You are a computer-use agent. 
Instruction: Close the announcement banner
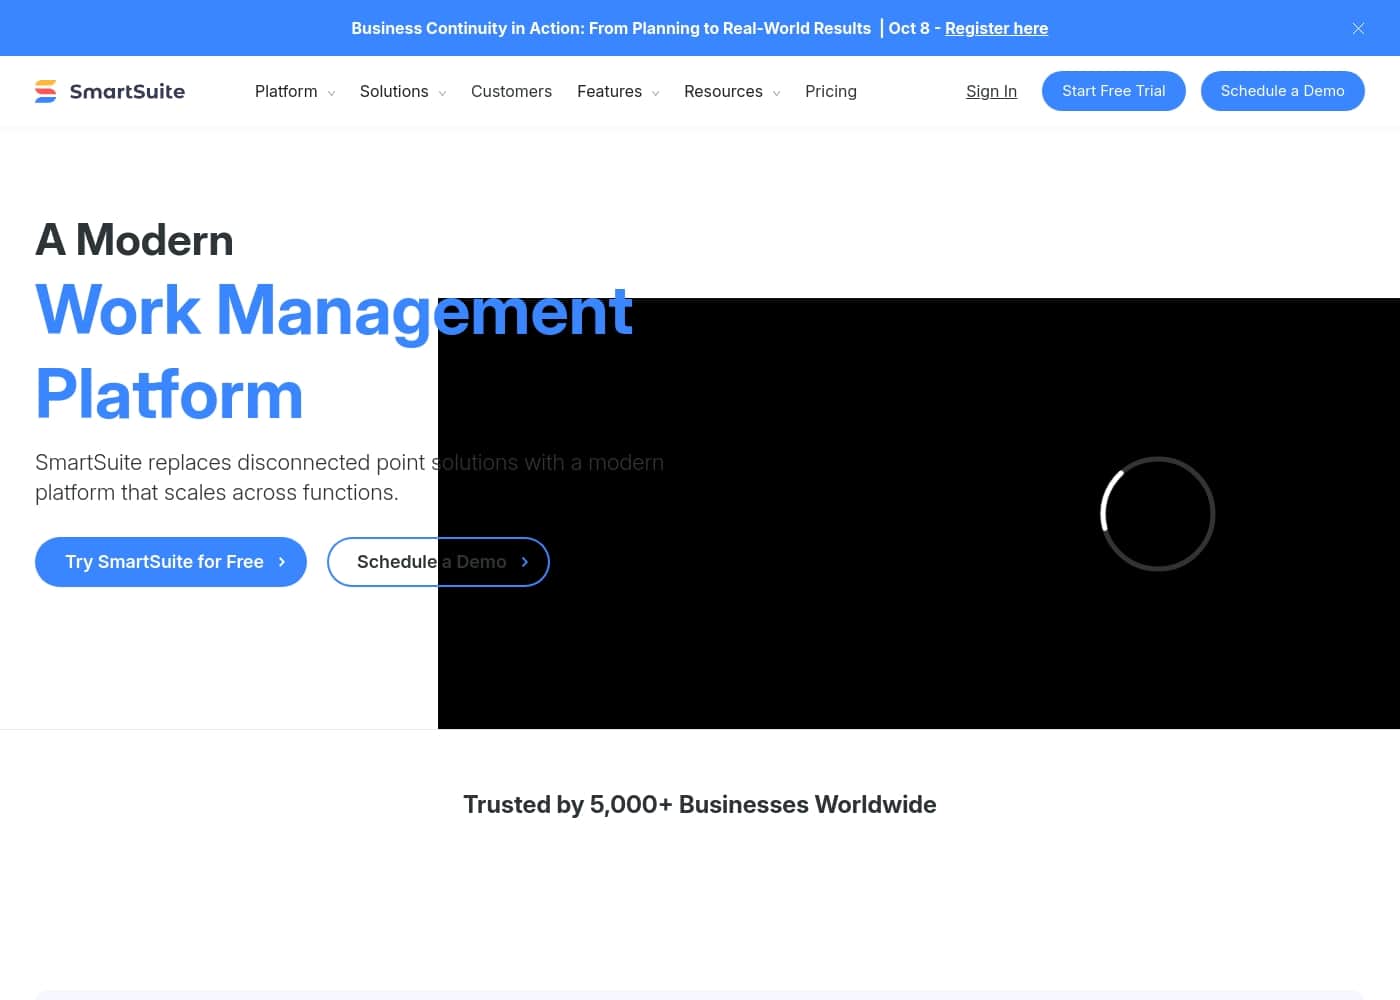pyautogui.click(x=1358, y=28)
